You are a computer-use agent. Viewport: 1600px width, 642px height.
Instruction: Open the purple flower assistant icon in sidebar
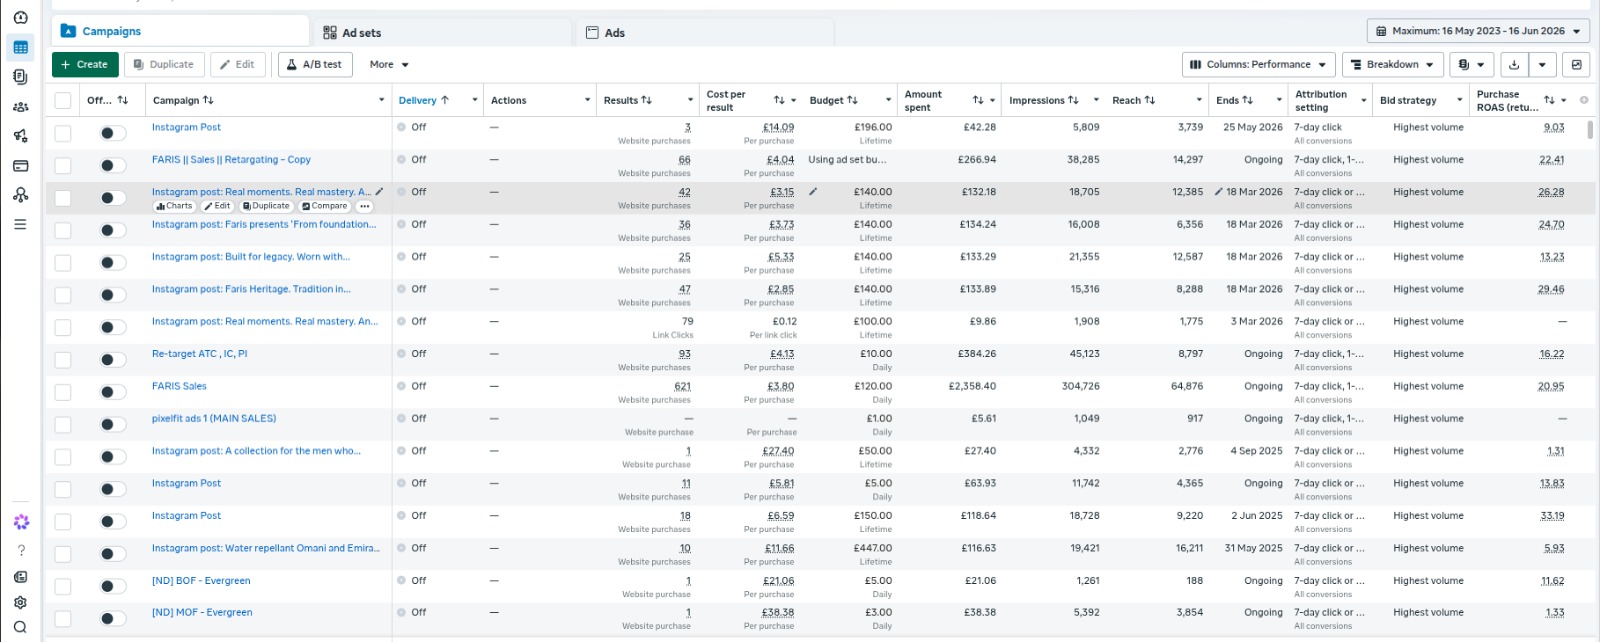pyautogui.click(x=21, y=522)
